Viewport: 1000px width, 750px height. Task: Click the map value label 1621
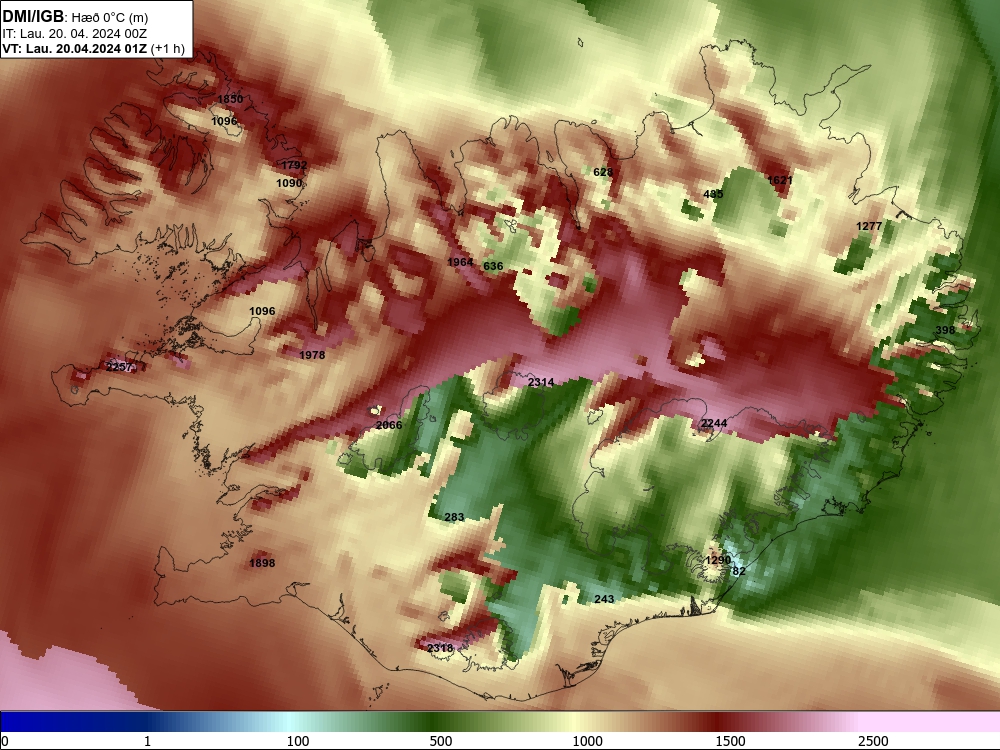point(779,180)
